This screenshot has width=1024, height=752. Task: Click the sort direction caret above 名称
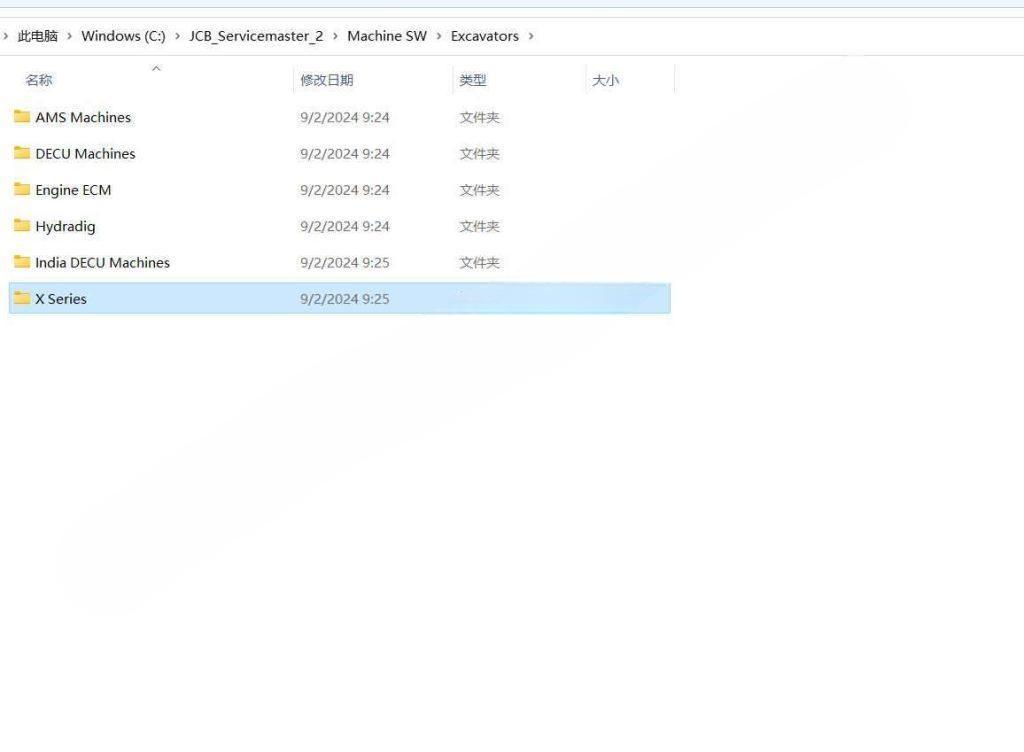click(157, 68)
